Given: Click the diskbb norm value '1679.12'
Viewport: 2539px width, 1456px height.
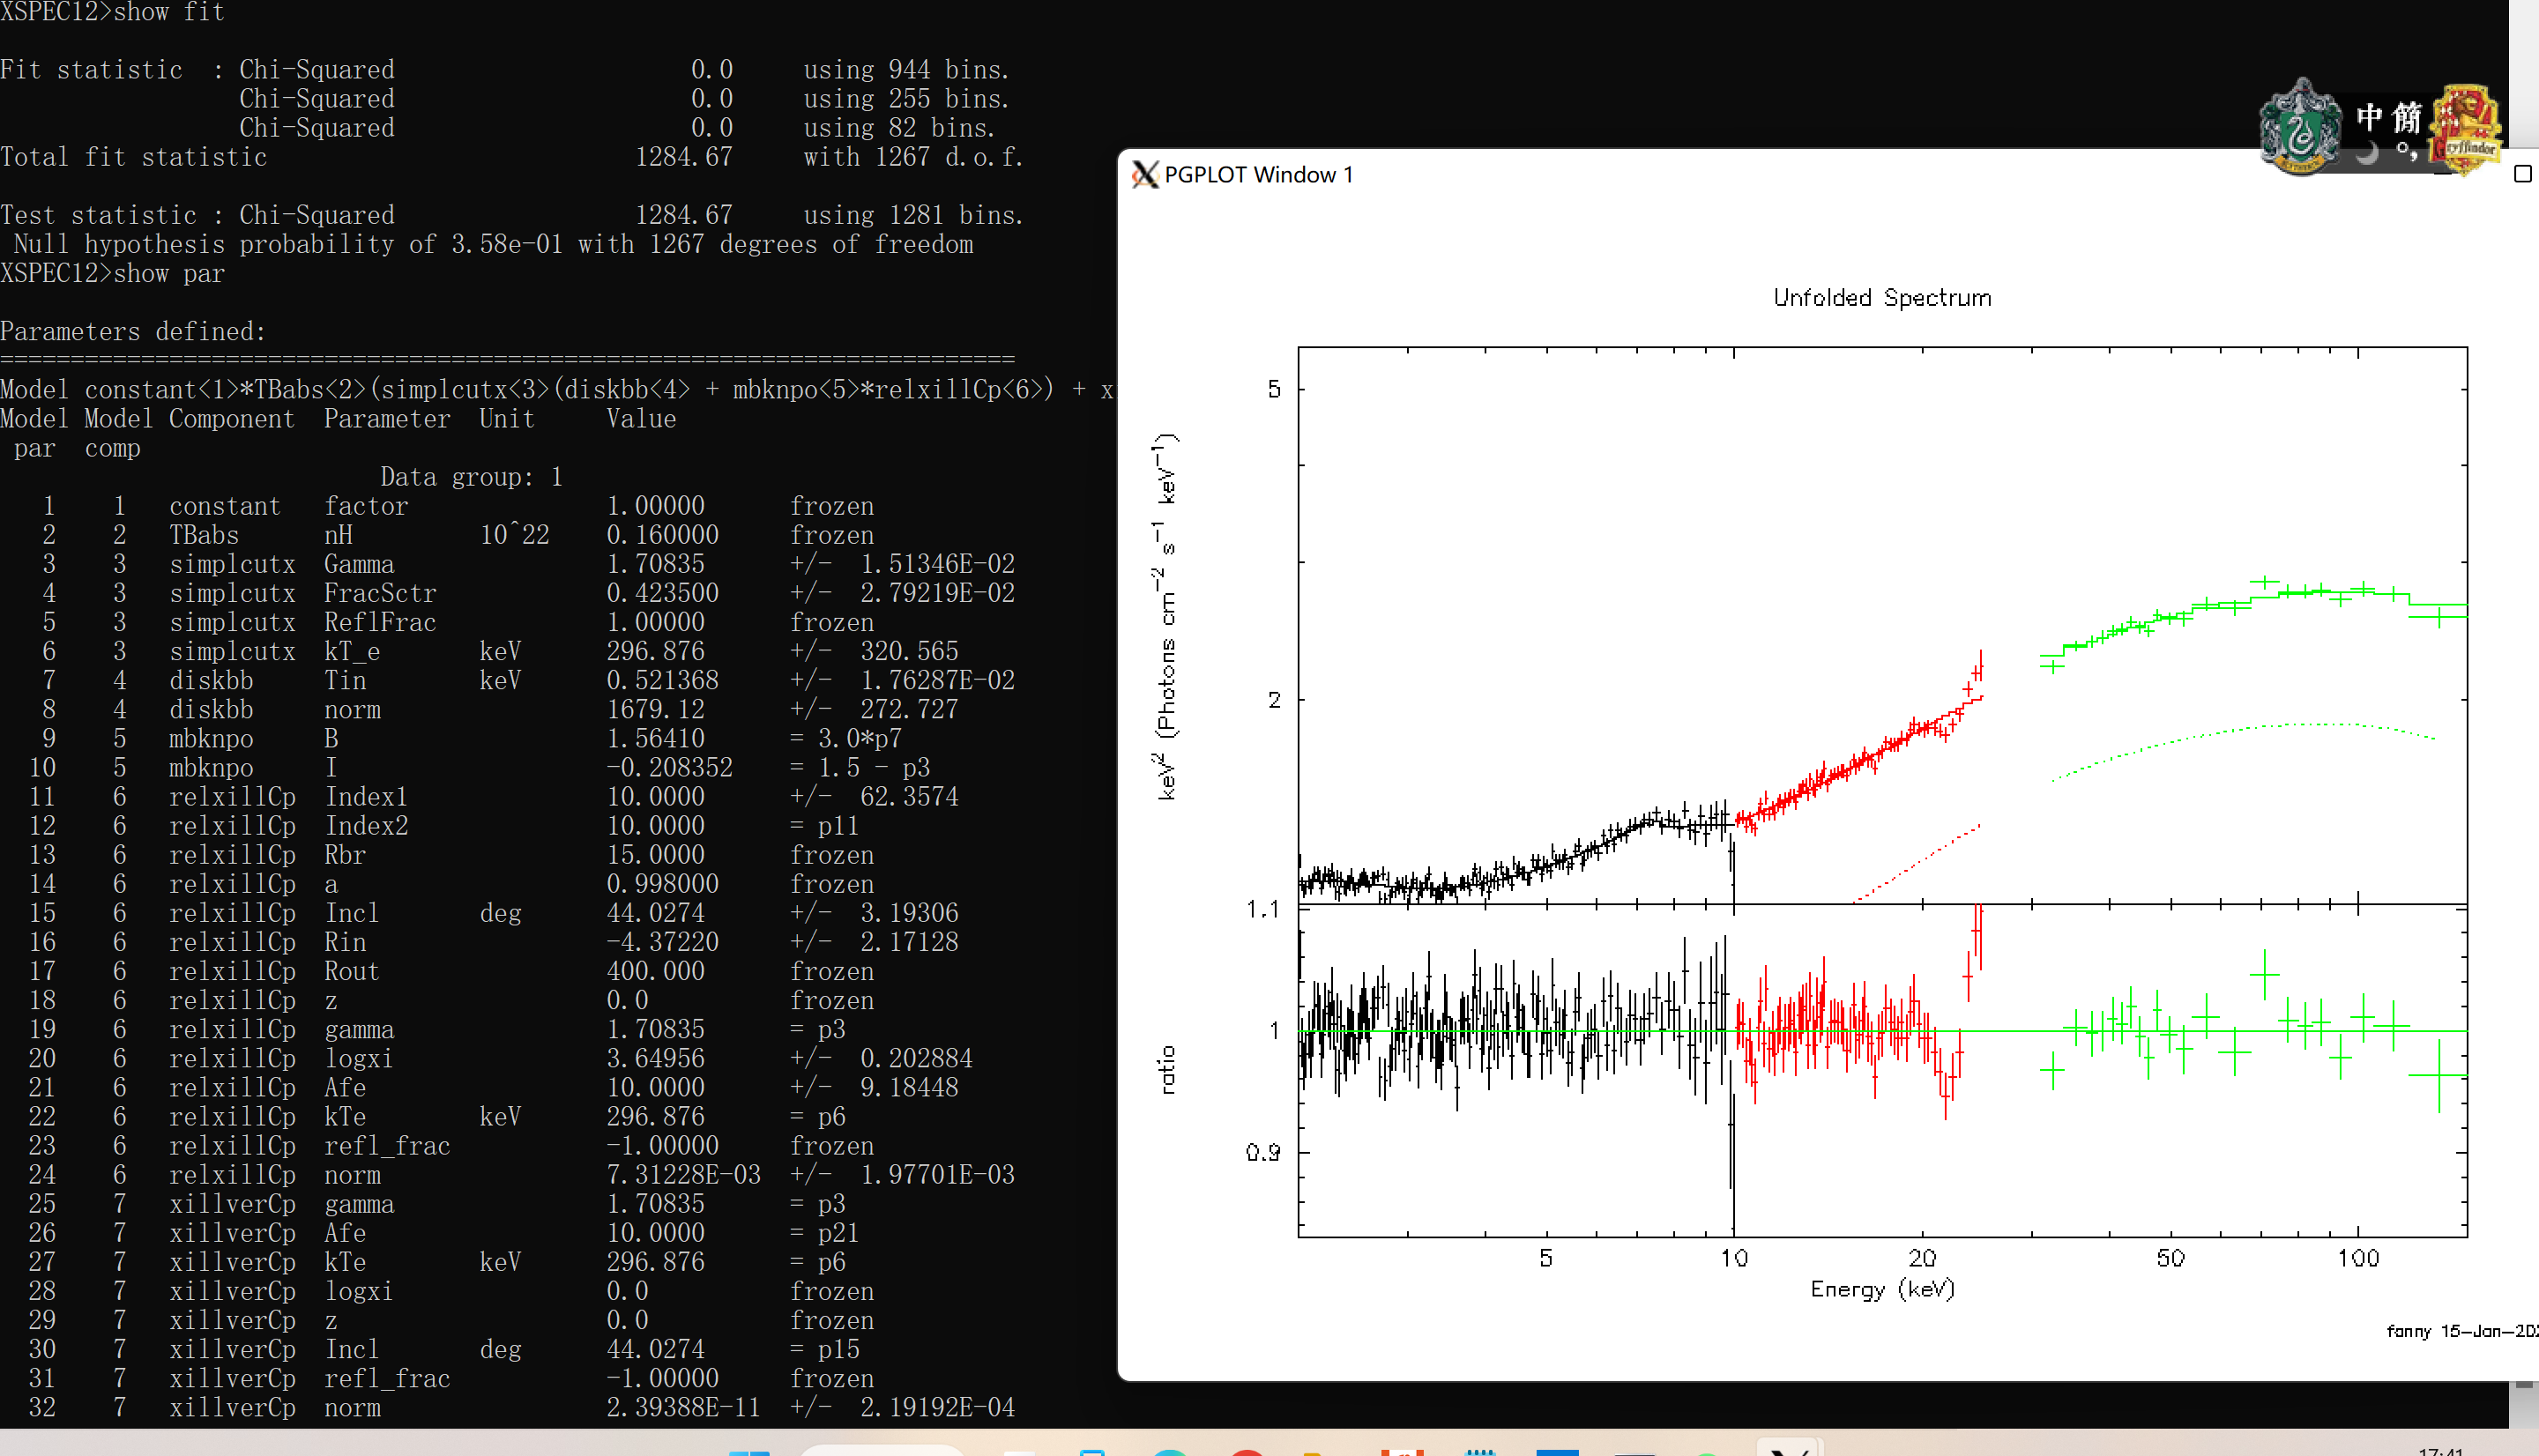Looking at the screenshot, I should point(655,709).
